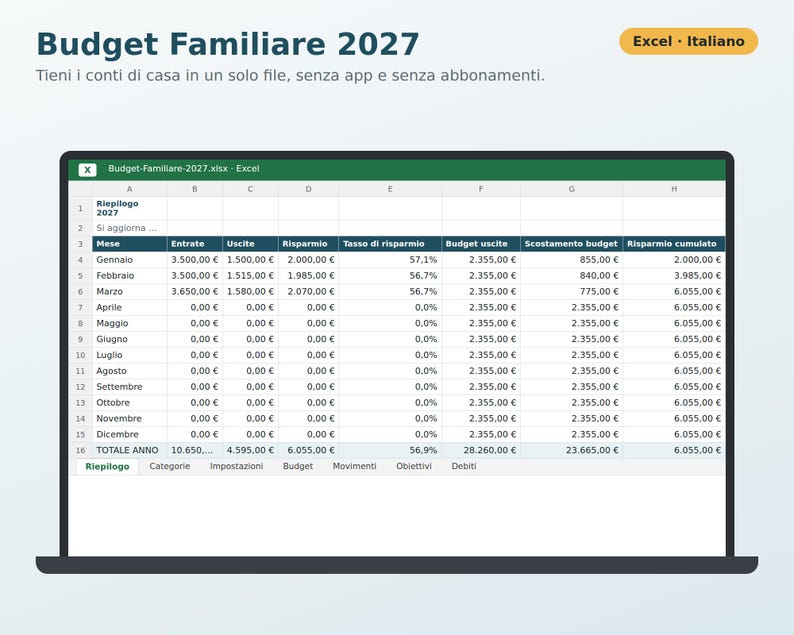Select the 'Gennaio' month cell

click(x=130, y=260)
